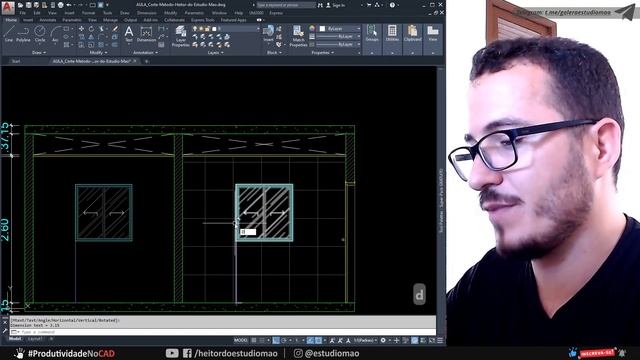Switch to the Model layout tab
This screenshot has height=360, width=640.
[x=15, y=339]
